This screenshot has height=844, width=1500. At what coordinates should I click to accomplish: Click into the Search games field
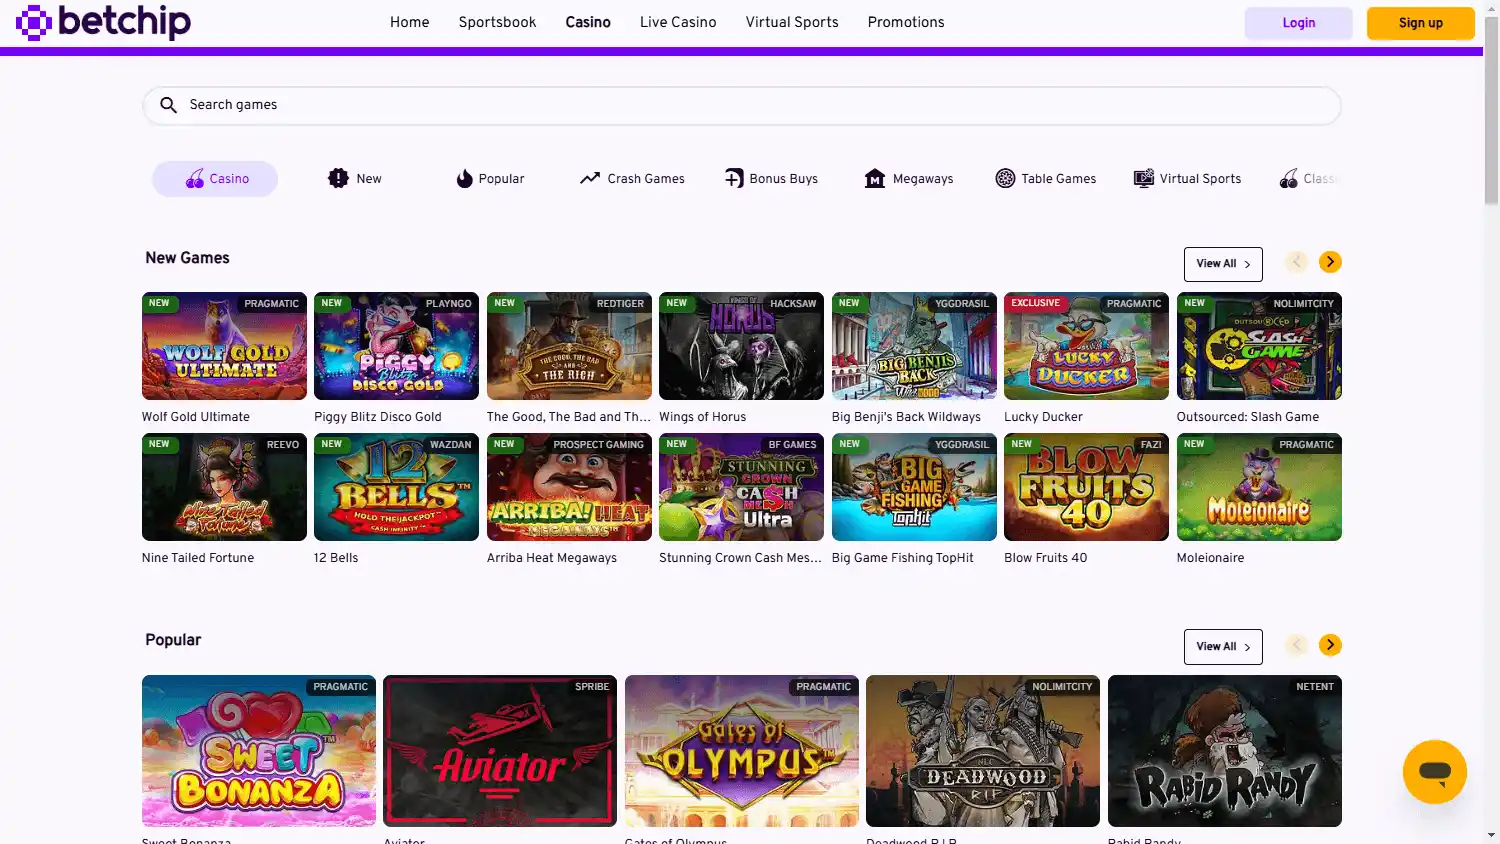742,105
